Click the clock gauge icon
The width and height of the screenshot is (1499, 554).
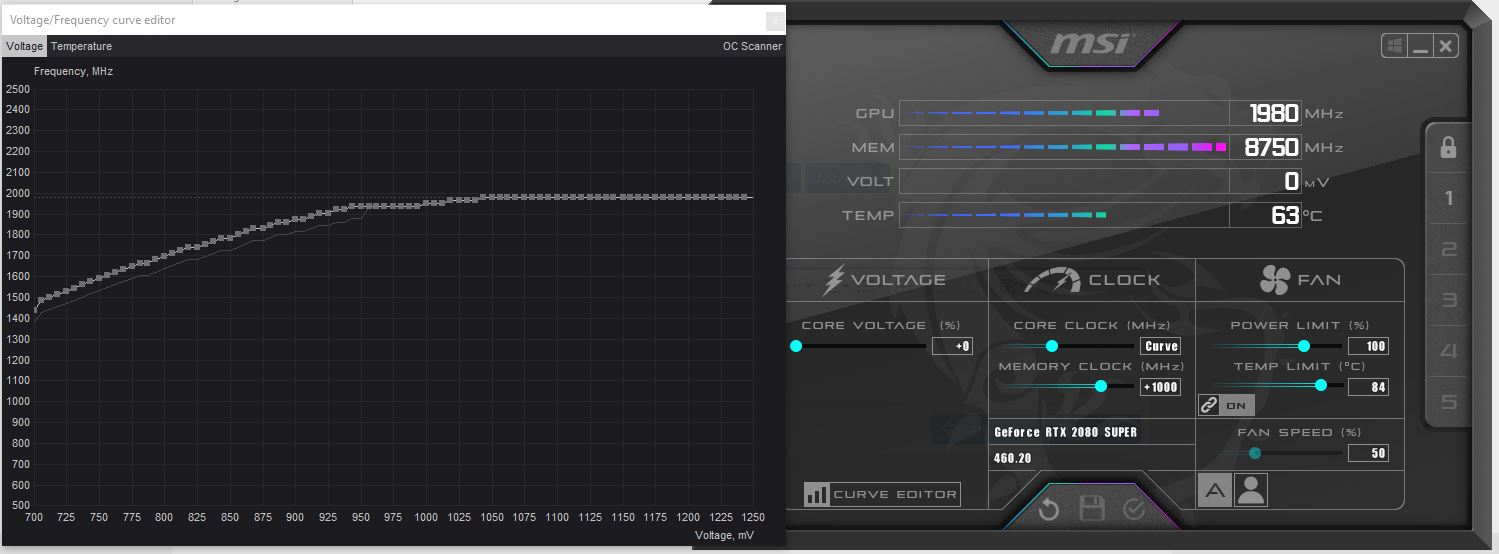[1053, 279]
